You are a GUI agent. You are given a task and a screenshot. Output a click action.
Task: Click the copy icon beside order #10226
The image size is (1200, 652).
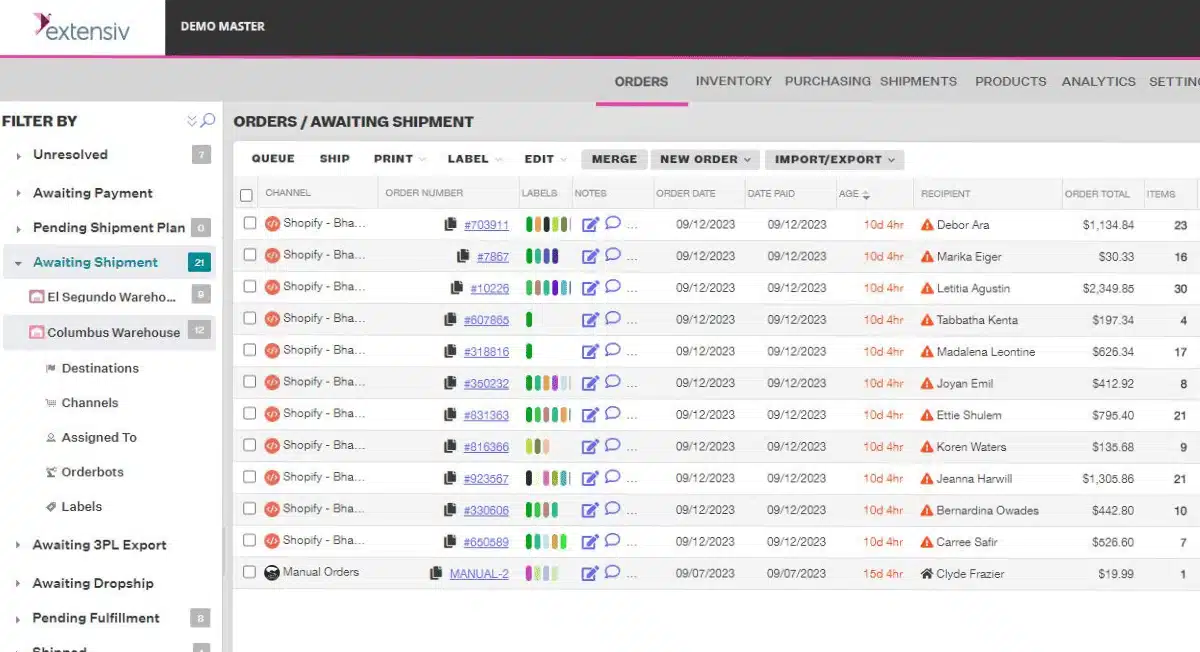[457, 289]
